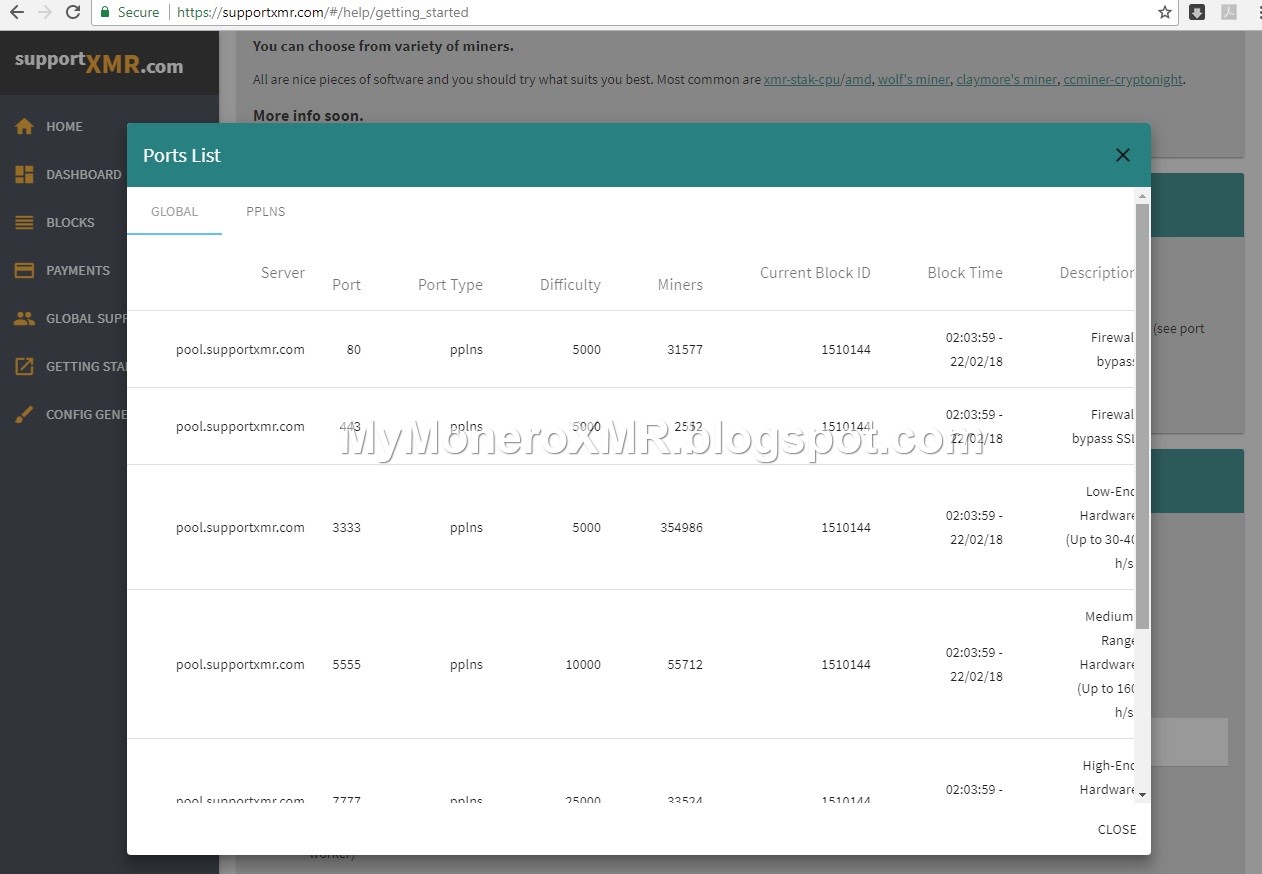
Task: Click the Blocks sidebar icon
Action: tap(23, 222)
